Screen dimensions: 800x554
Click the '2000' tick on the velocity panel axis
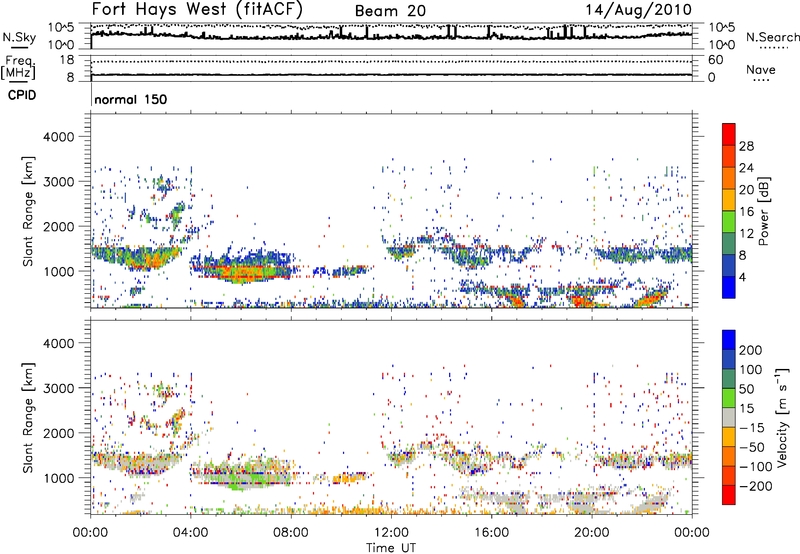(x=58, y=433)
